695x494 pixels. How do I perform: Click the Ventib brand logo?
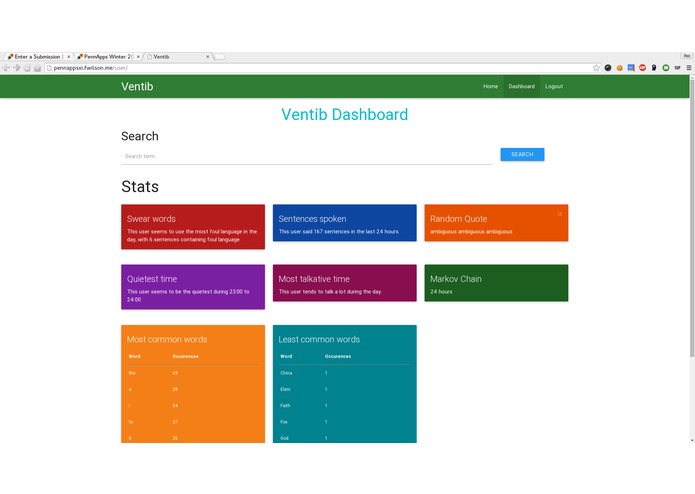[137, 86]
